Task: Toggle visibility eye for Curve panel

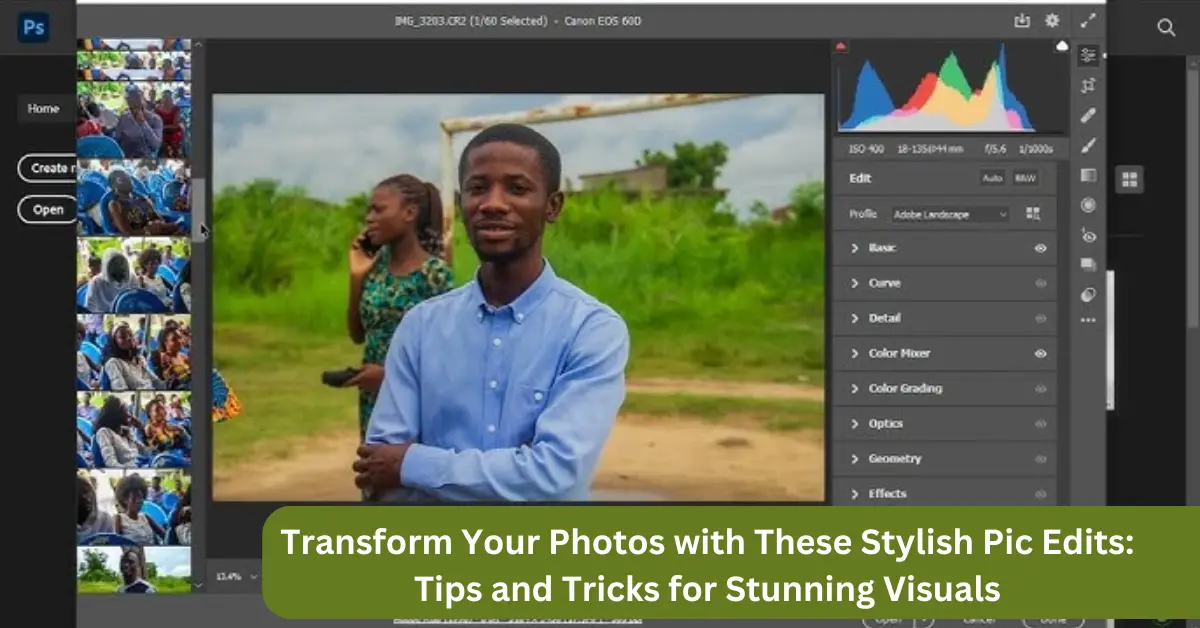Action: click(1041, 283)
